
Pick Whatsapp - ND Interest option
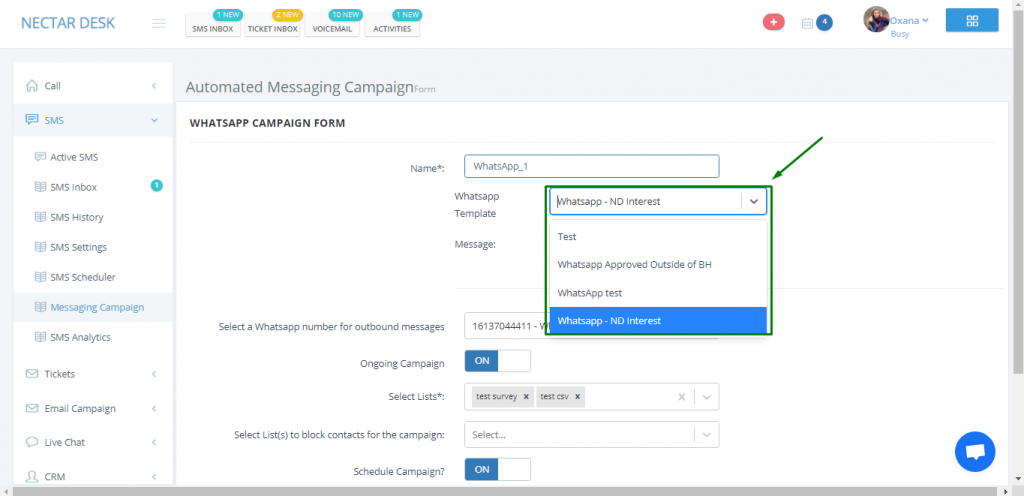coord(658,320)
